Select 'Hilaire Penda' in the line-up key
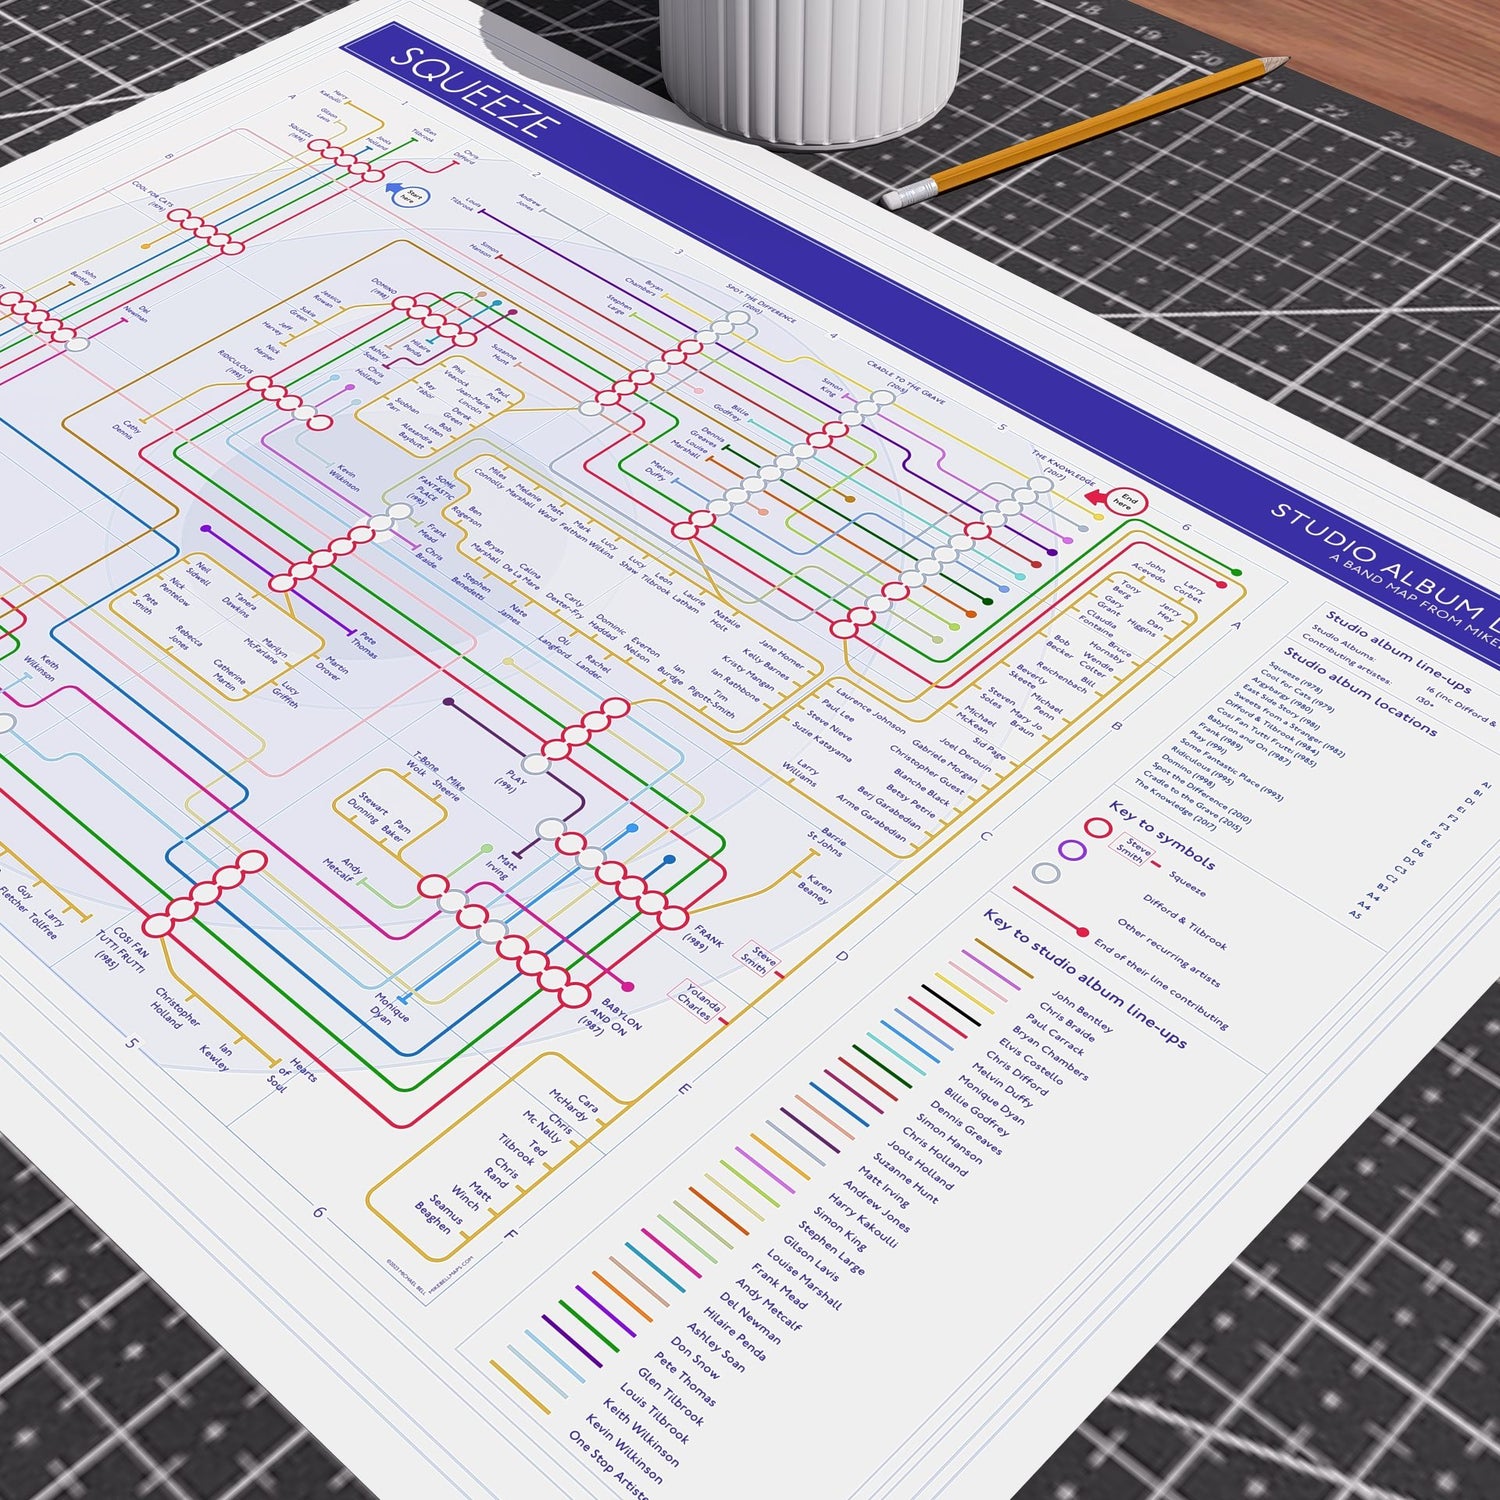 point(733,1333)
